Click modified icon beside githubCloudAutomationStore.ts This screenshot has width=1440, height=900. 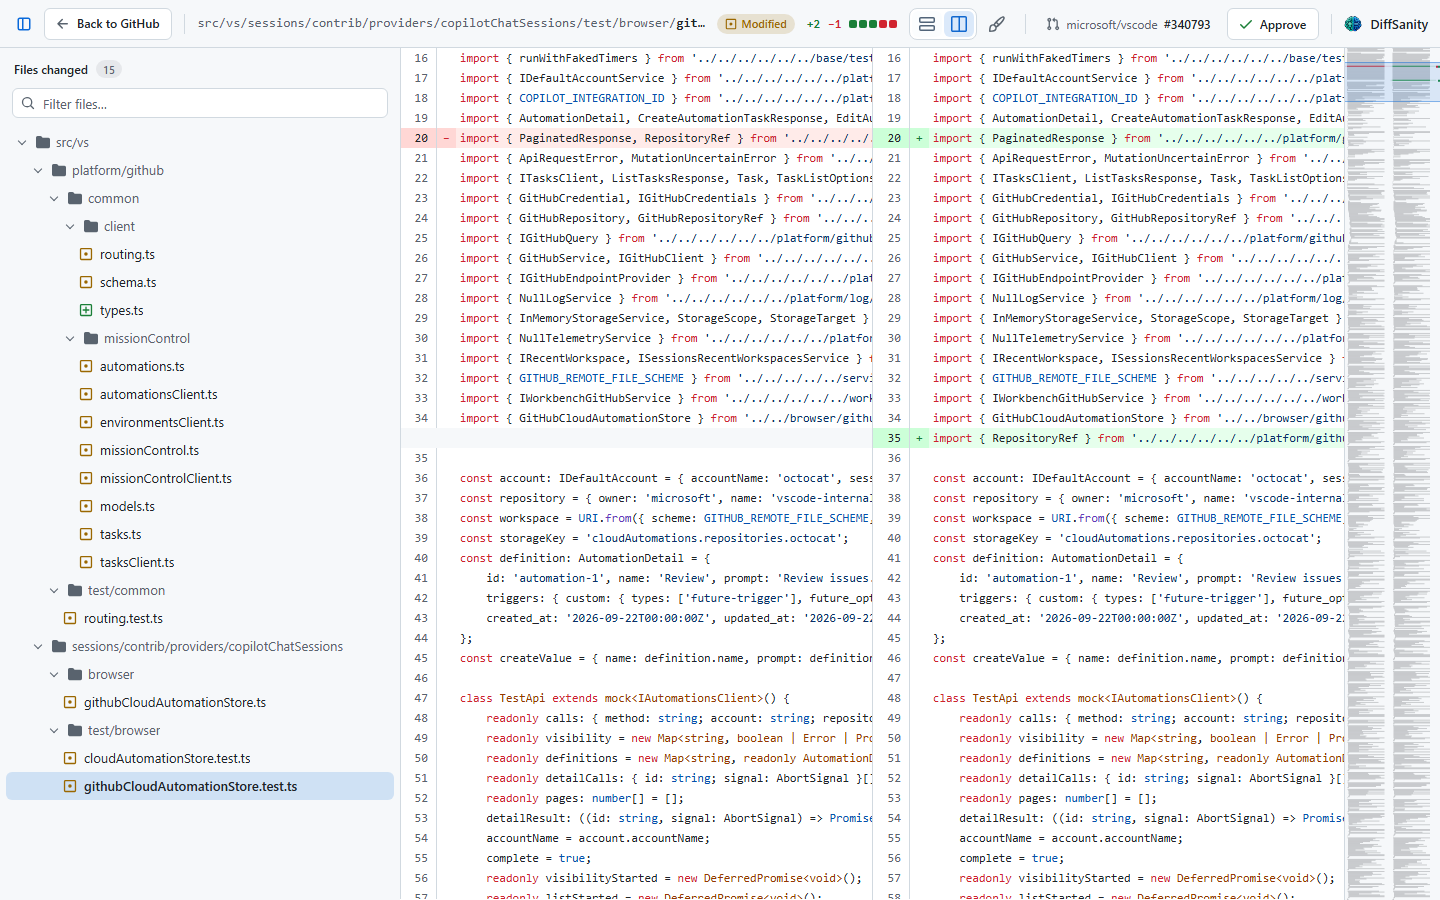[70, 702]
